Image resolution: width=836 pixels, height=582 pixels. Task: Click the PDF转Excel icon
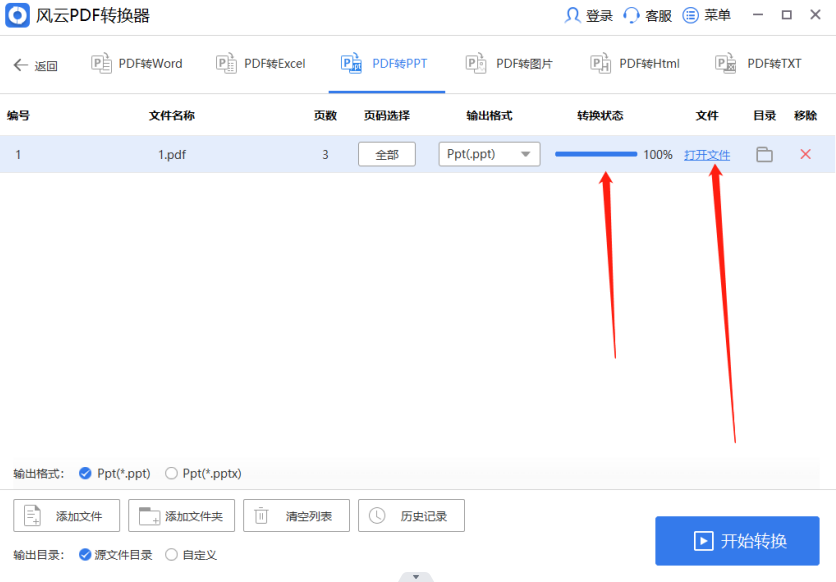(x=226, y=63)
